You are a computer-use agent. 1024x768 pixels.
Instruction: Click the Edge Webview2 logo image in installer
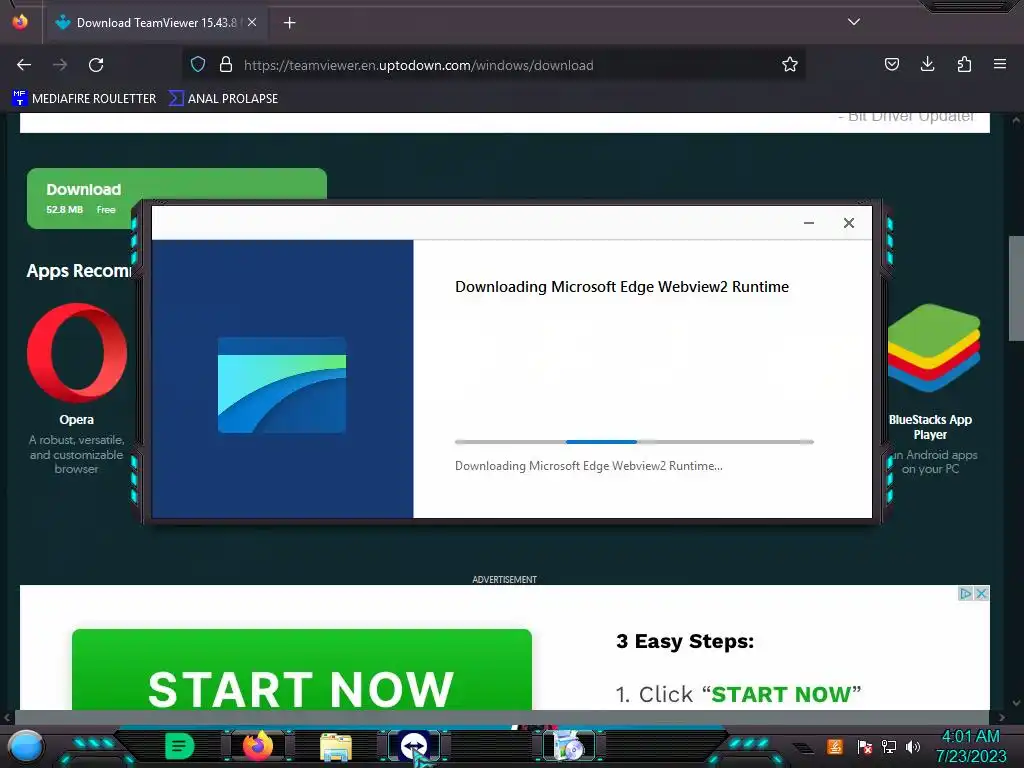click(281, 385)
